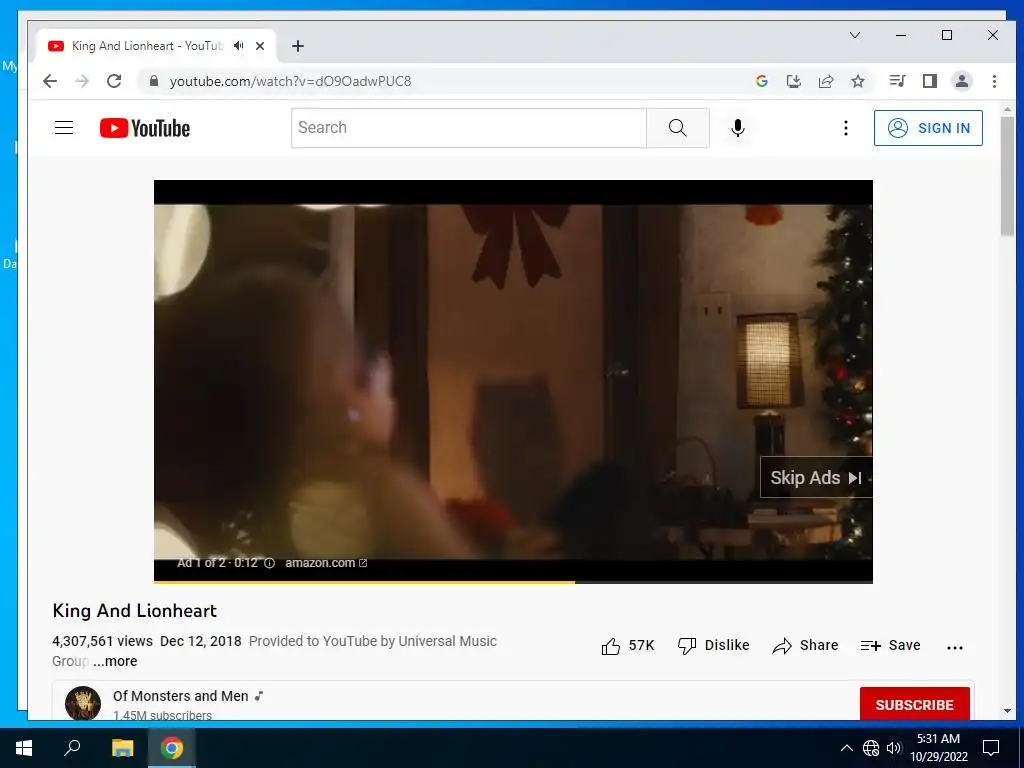
Task: Bookmark this tab with star icon
Action: [x=858, y=81]
